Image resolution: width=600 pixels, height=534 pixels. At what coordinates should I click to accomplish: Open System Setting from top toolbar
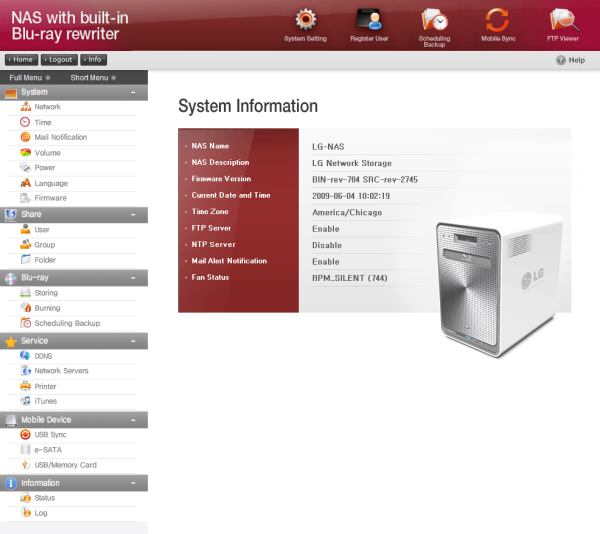(x=305, y=22)
